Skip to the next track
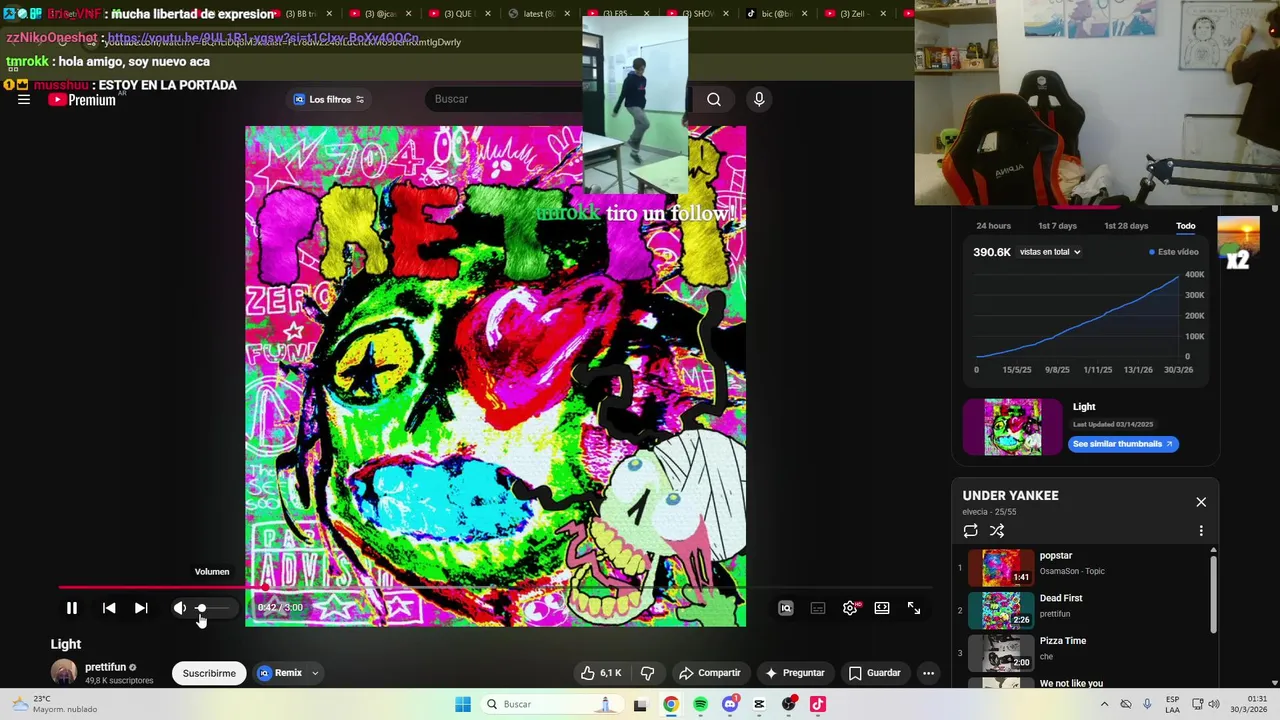The height and width of the screenshot is (720, 1280). pos(141,608)
